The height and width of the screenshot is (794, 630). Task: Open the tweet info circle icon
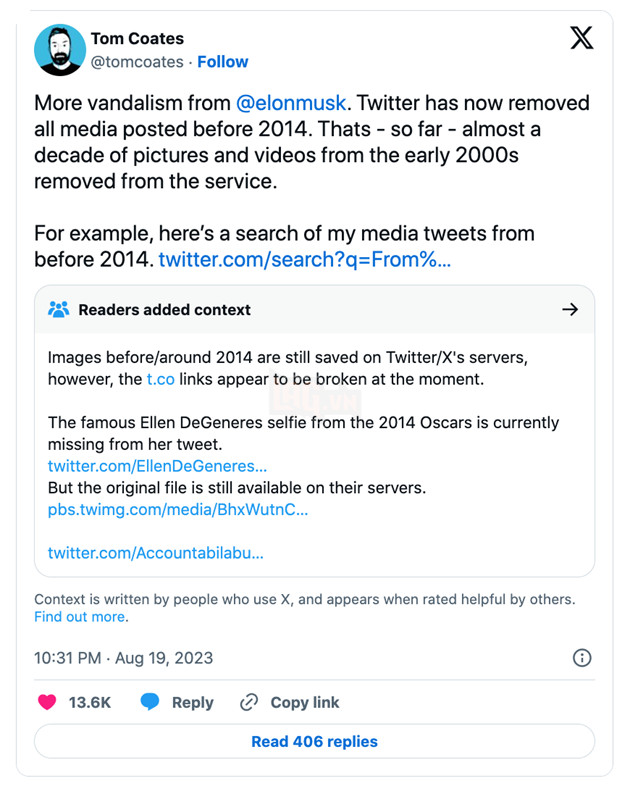[581, 658]
